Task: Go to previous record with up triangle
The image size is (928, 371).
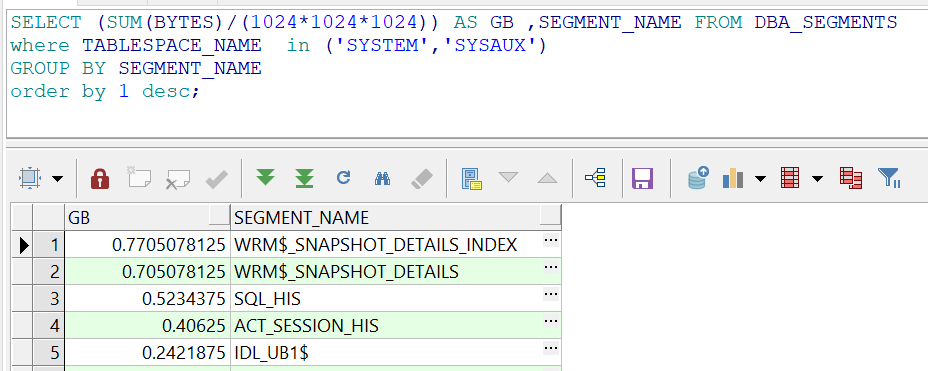Action: coord(547,178)
